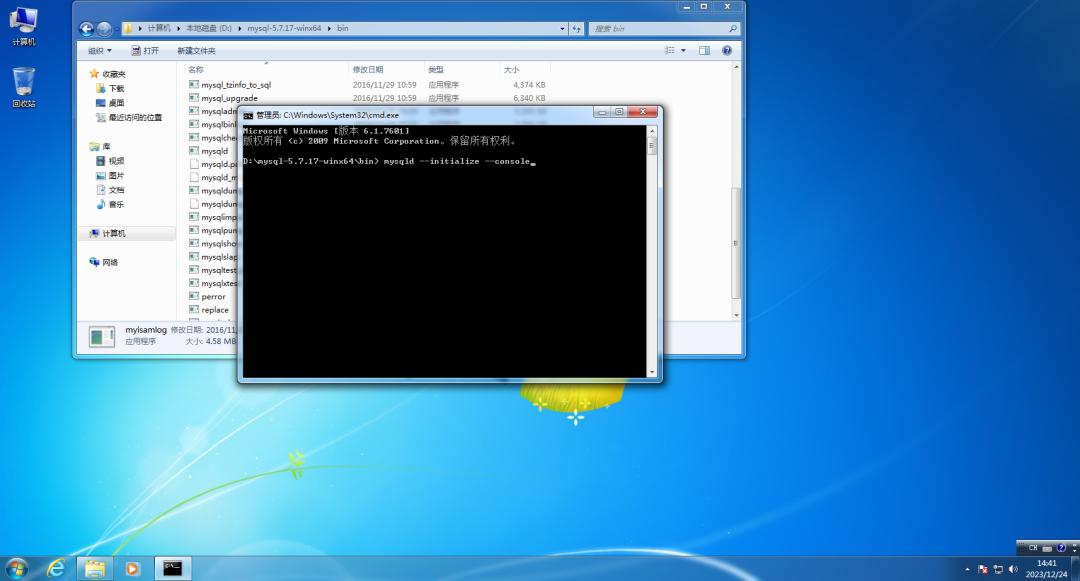Click Explorer file list scrollbar down arrow

[x=736, y=315]
